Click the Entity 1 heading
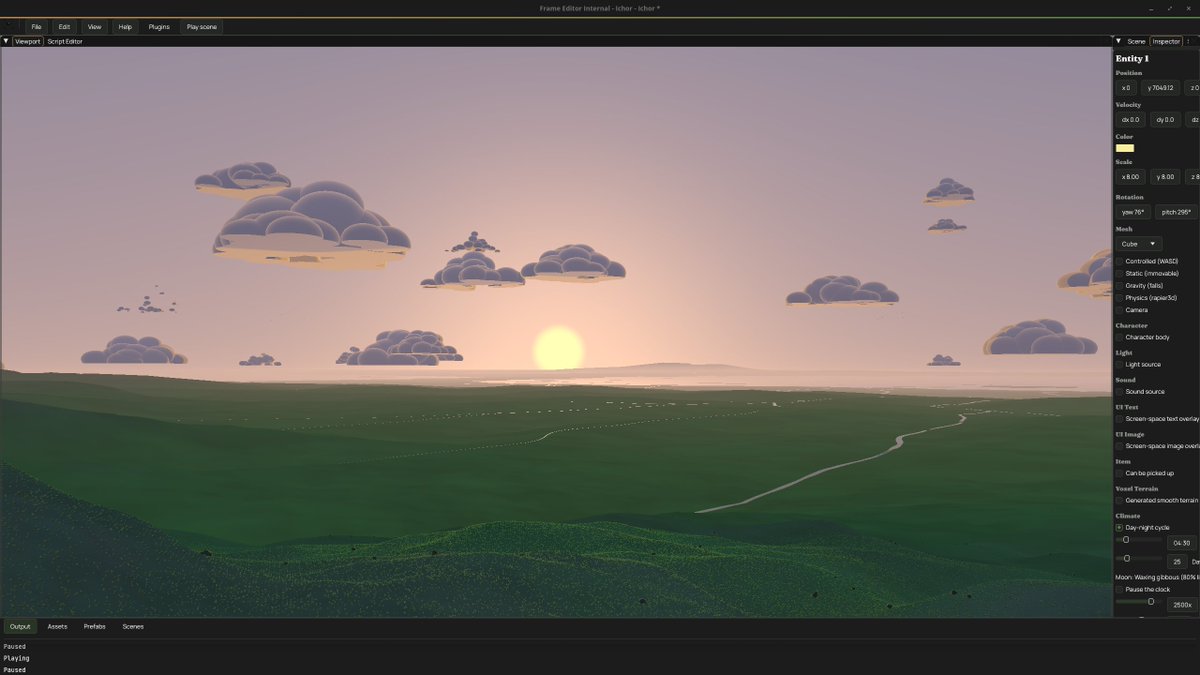The image size is (1200, 675). 1132,59
